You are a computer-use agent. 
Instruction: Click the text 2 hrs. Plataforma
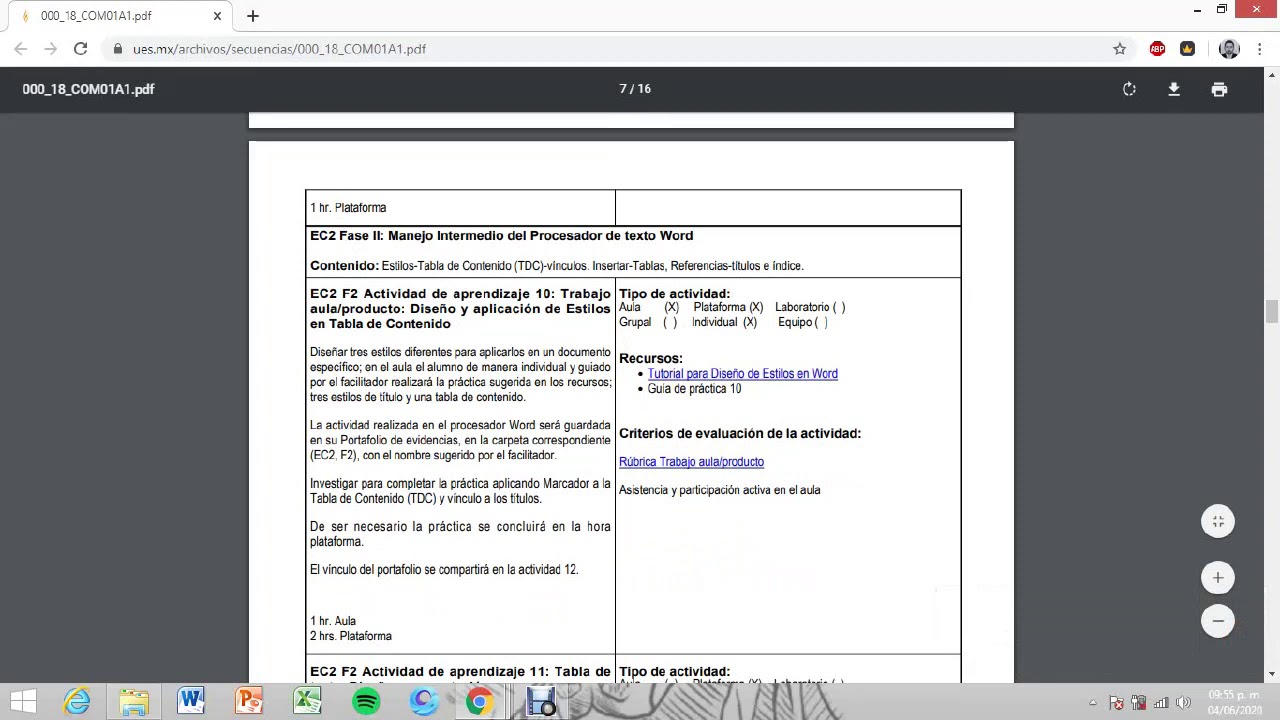[x=351, y=636]
